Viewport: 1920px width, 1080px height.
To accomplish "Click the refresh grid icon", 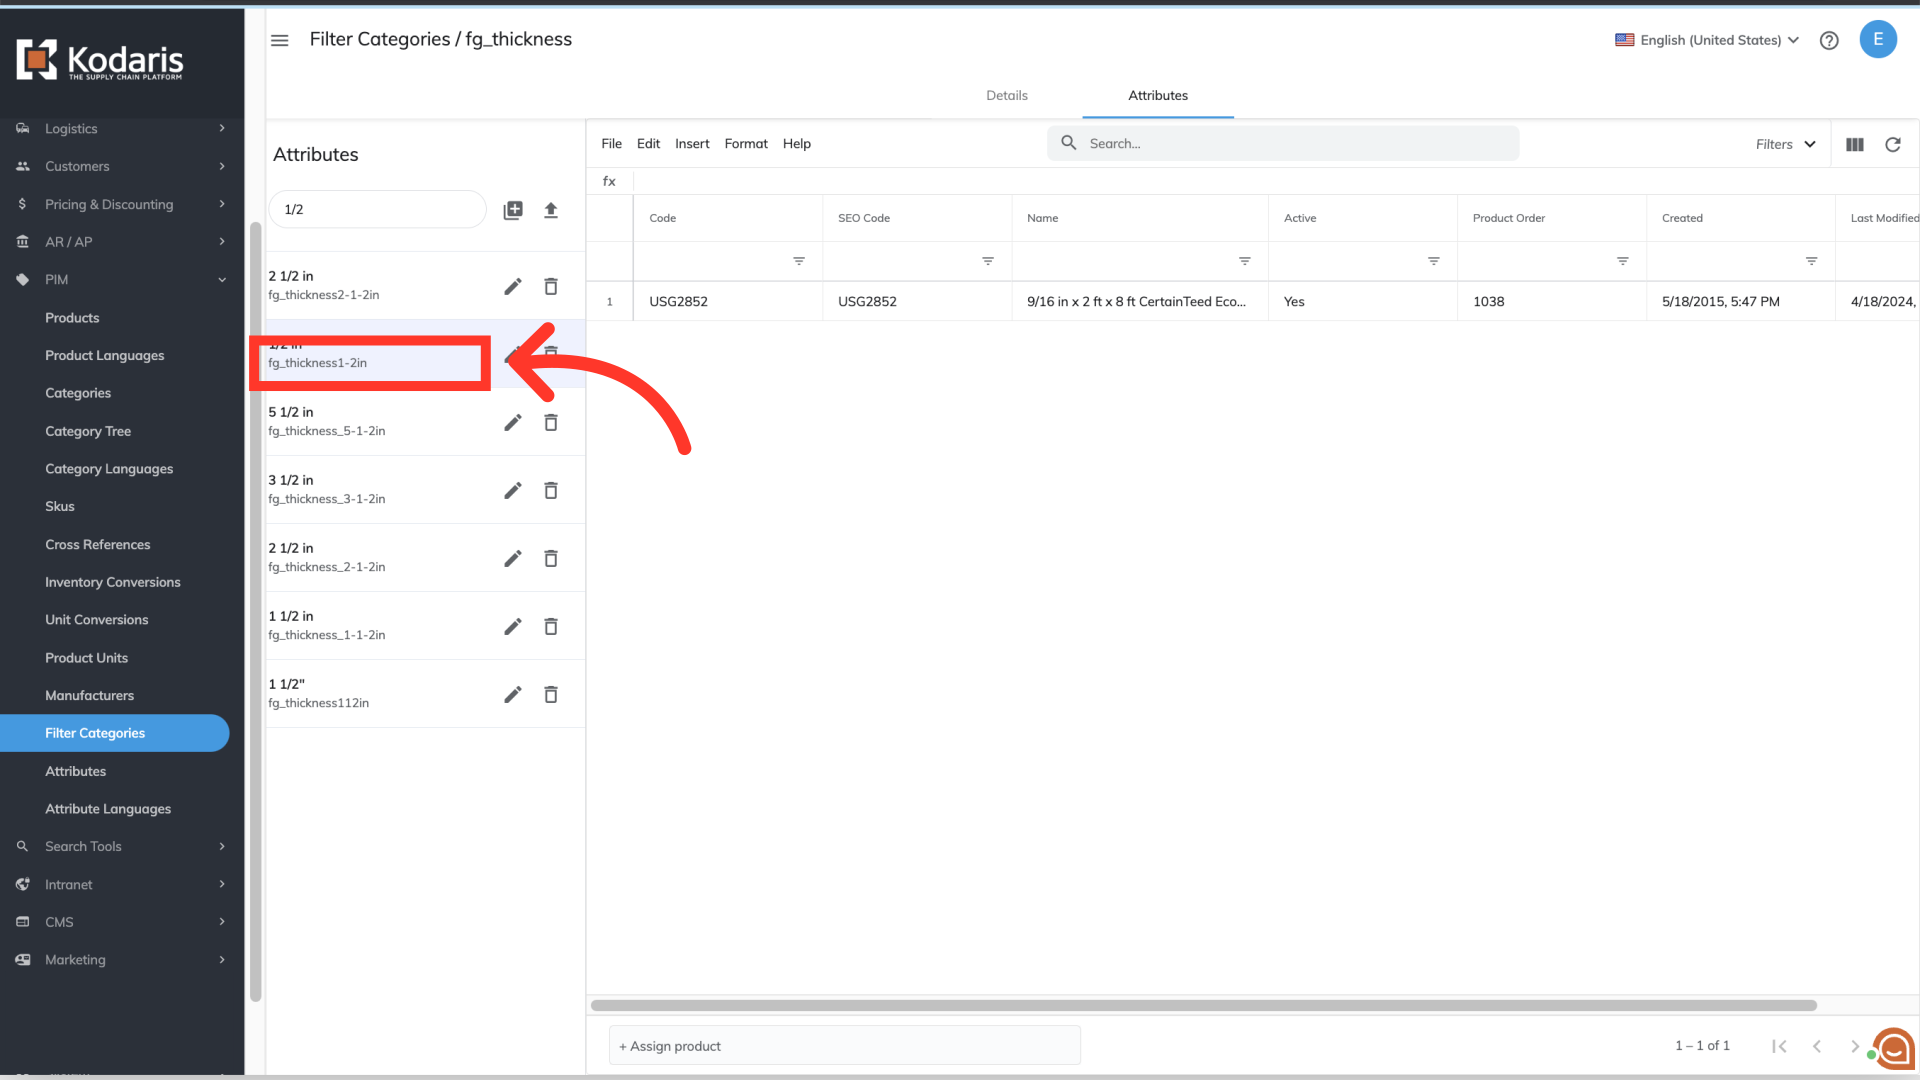I will tap(1893, 145).
